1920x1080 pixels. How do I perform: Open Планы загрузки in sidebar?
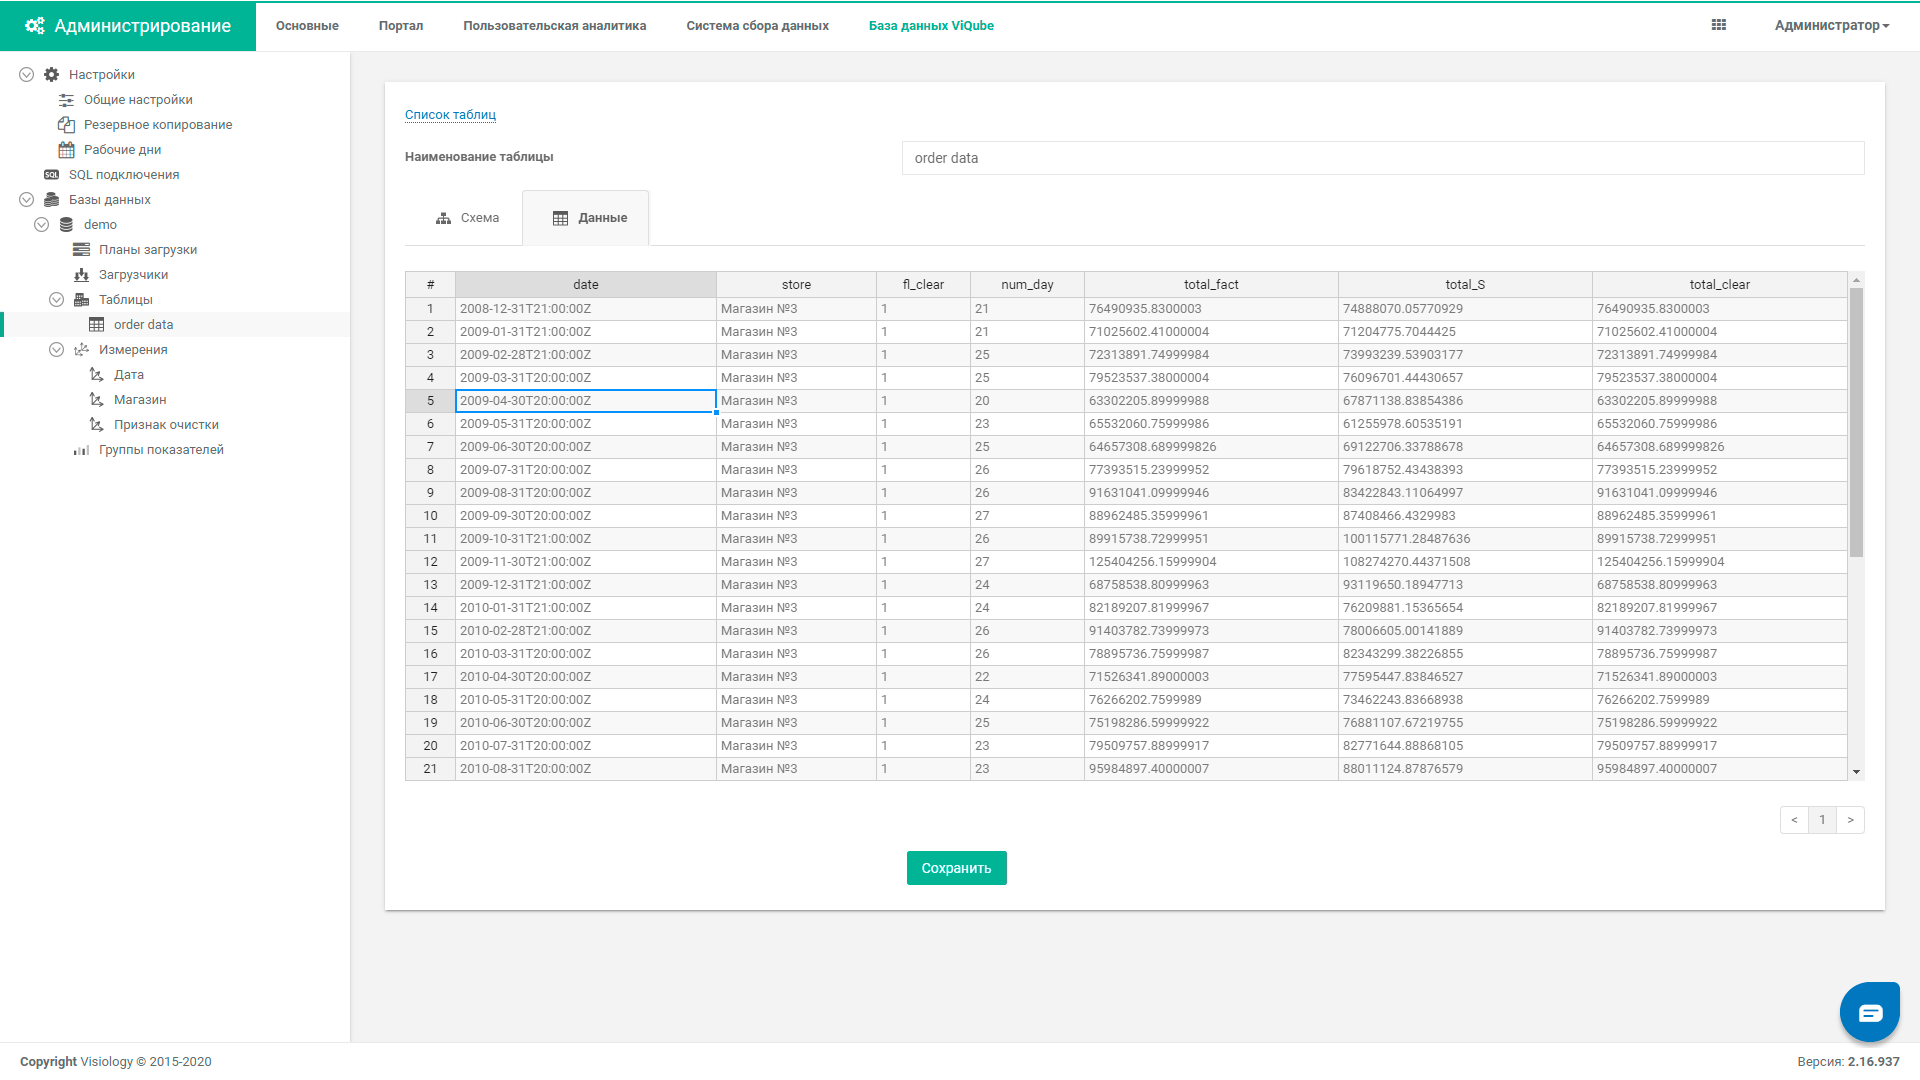(148, 250)
